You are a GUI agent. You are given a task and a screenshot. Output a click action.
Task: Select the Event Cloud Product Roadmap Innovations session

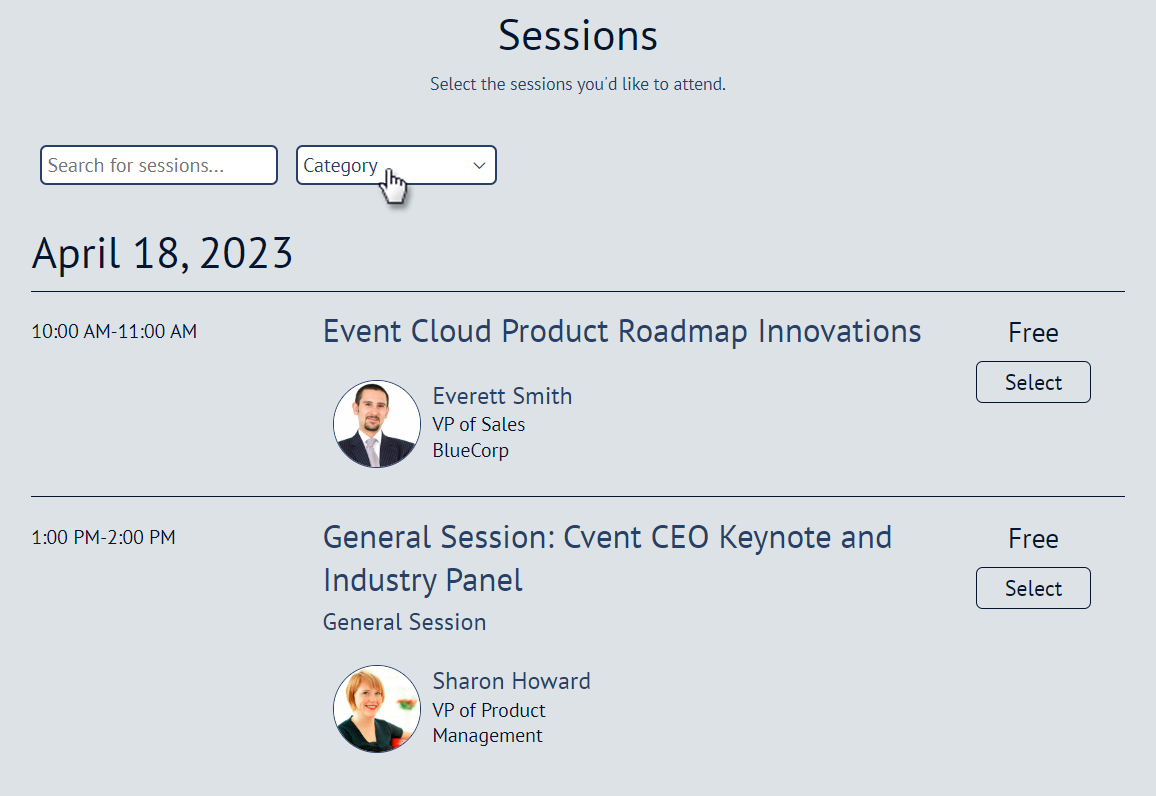pyautogui.click(x=1033, y=382)
